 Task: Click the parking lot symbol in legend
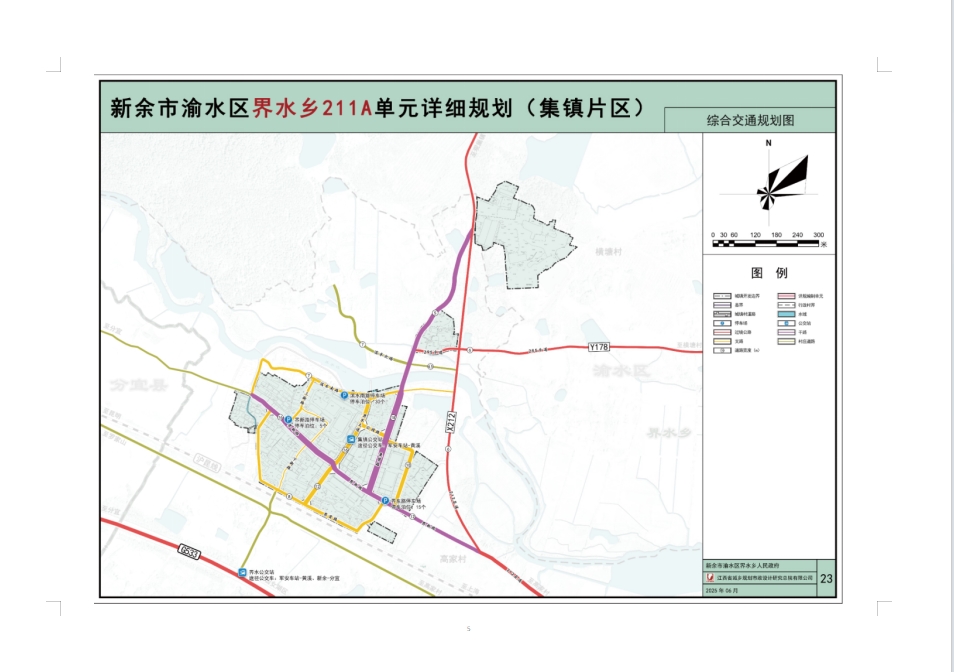pyautogui.click(x=720, y=323)
